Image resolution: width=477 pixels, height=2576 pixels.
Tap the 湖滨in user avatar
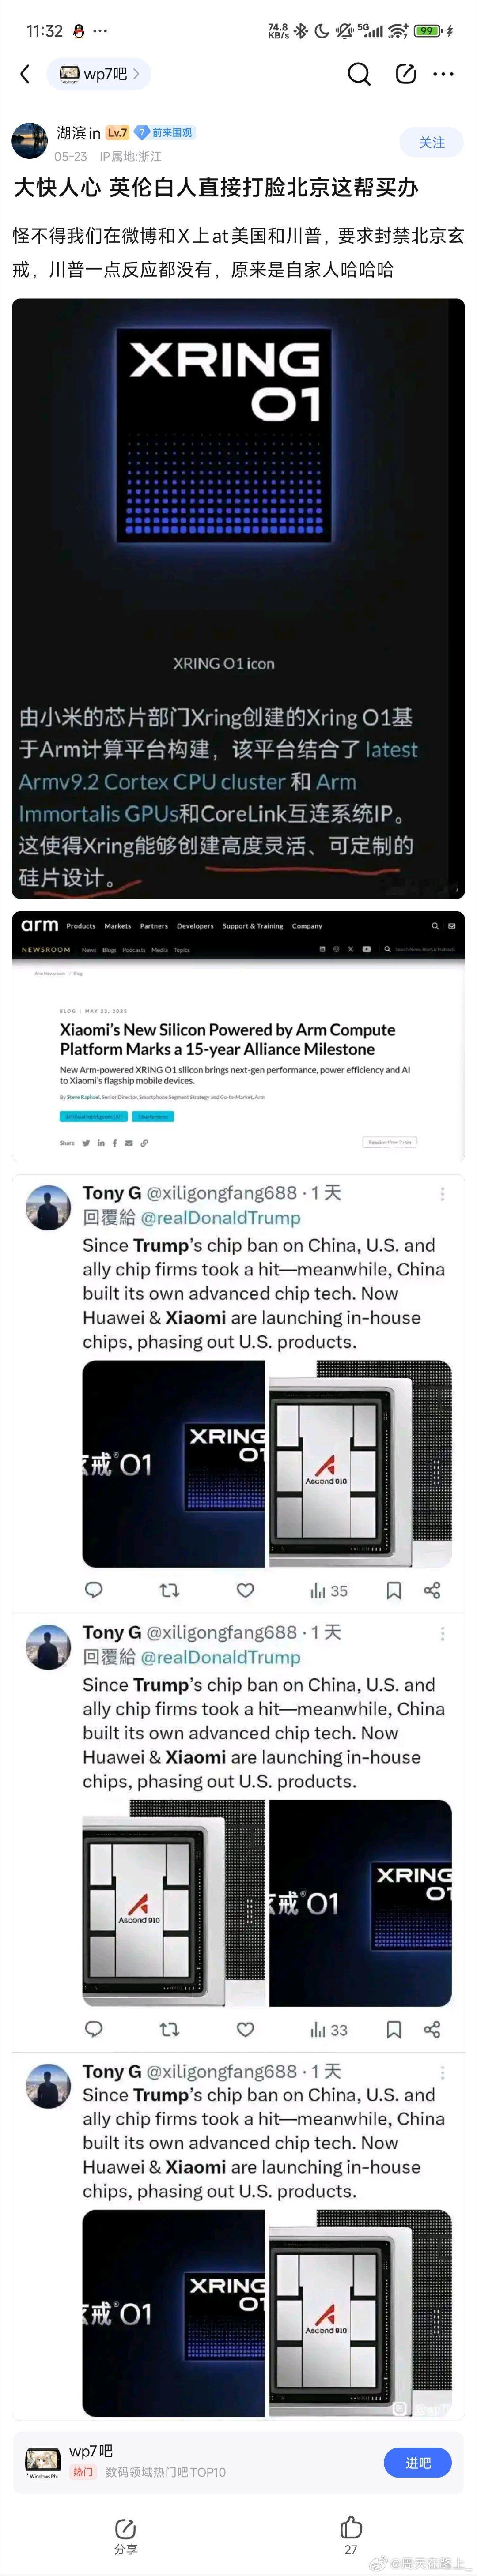coord(30,141)
